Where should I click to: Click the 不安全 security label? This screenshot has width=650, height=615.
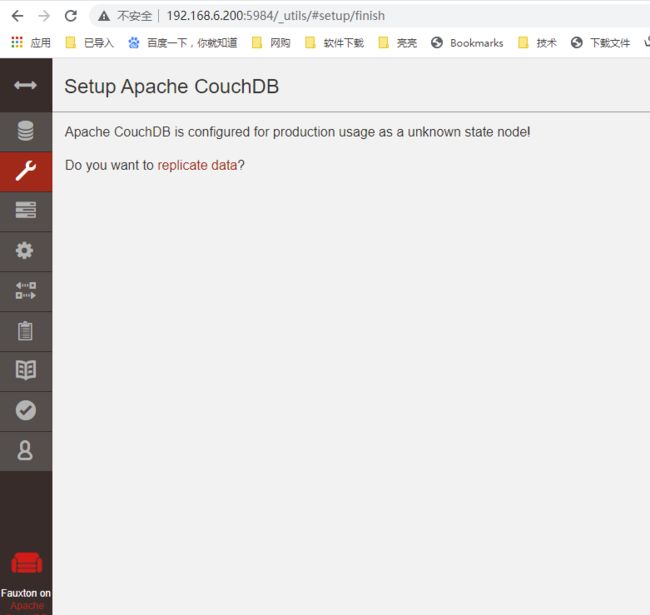[x=134, y=16]
